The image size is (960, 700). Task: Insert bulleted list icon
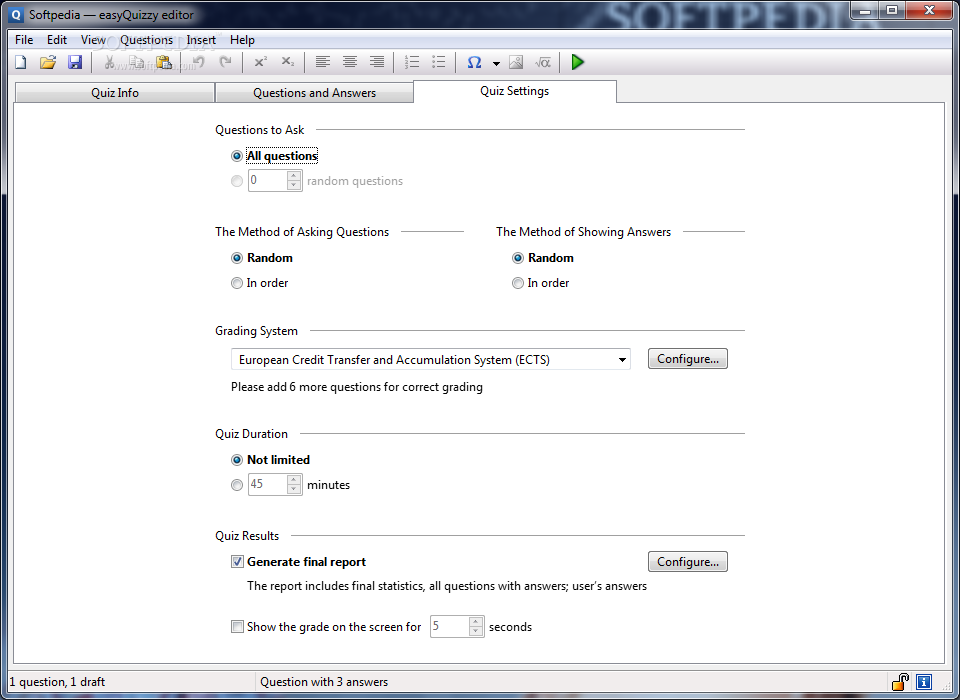438,62
